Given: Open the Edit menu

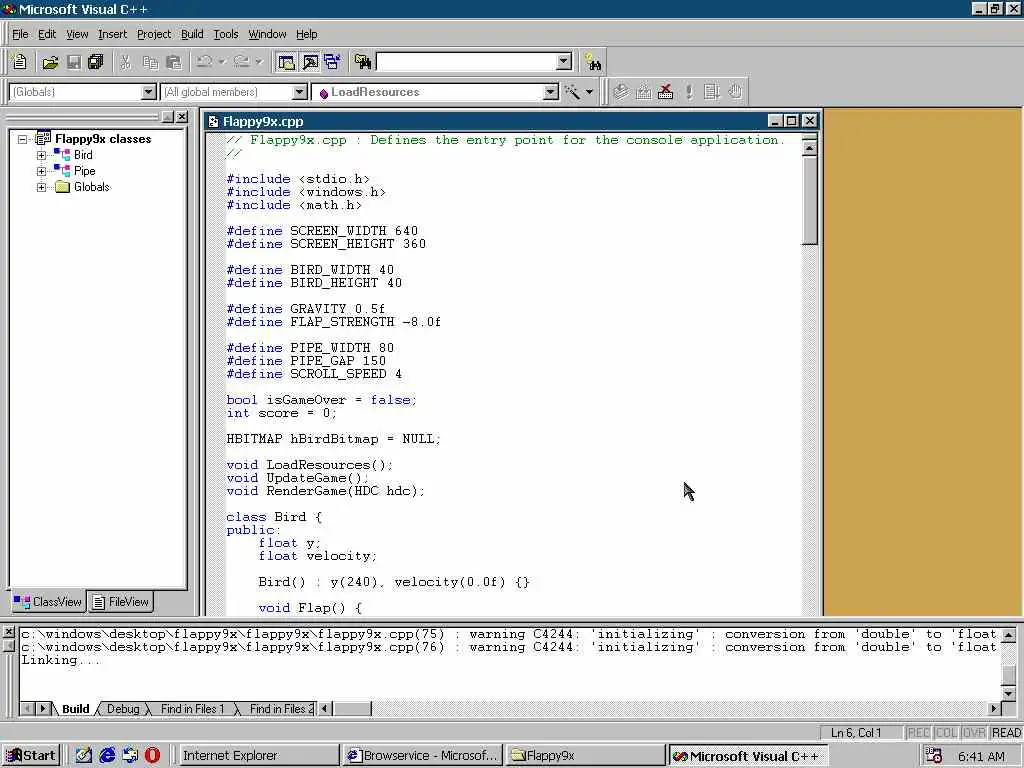Looking at the screenshot, I should pyautogui.click(x=47, y=34).
